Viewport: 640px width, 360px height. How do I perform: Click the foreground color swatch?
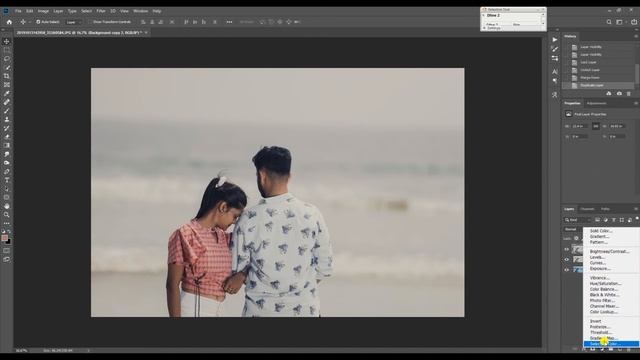pyautogui.click(x=4, y=238)
